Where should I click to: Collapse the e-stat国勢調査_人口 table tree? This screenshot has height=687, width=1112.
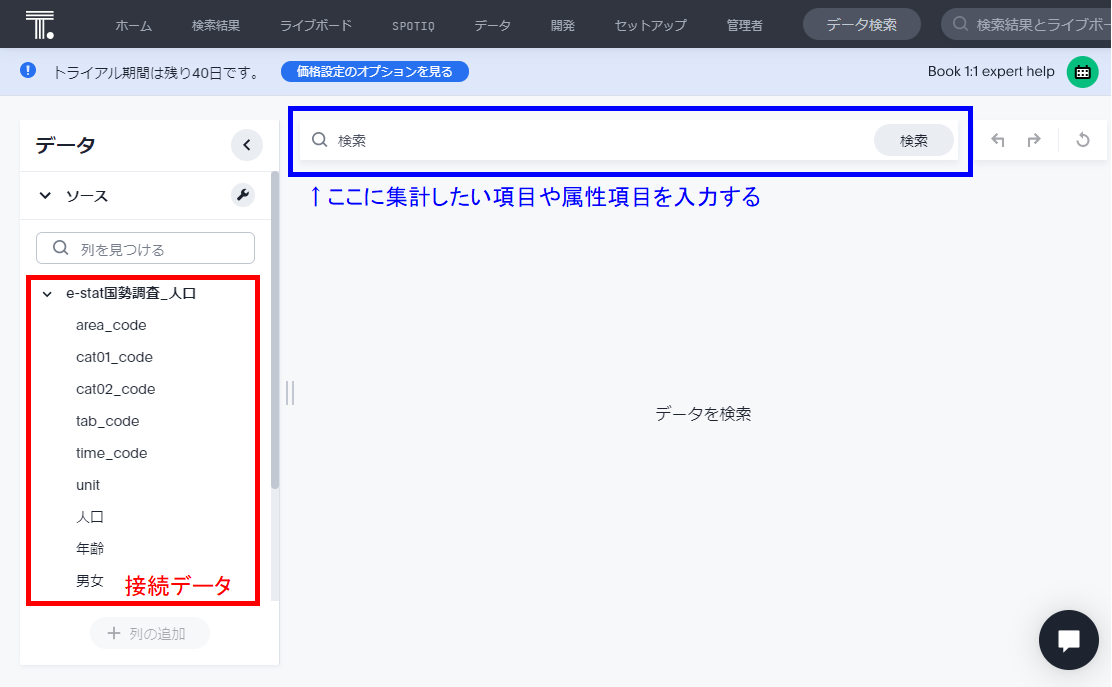point(46,292)
